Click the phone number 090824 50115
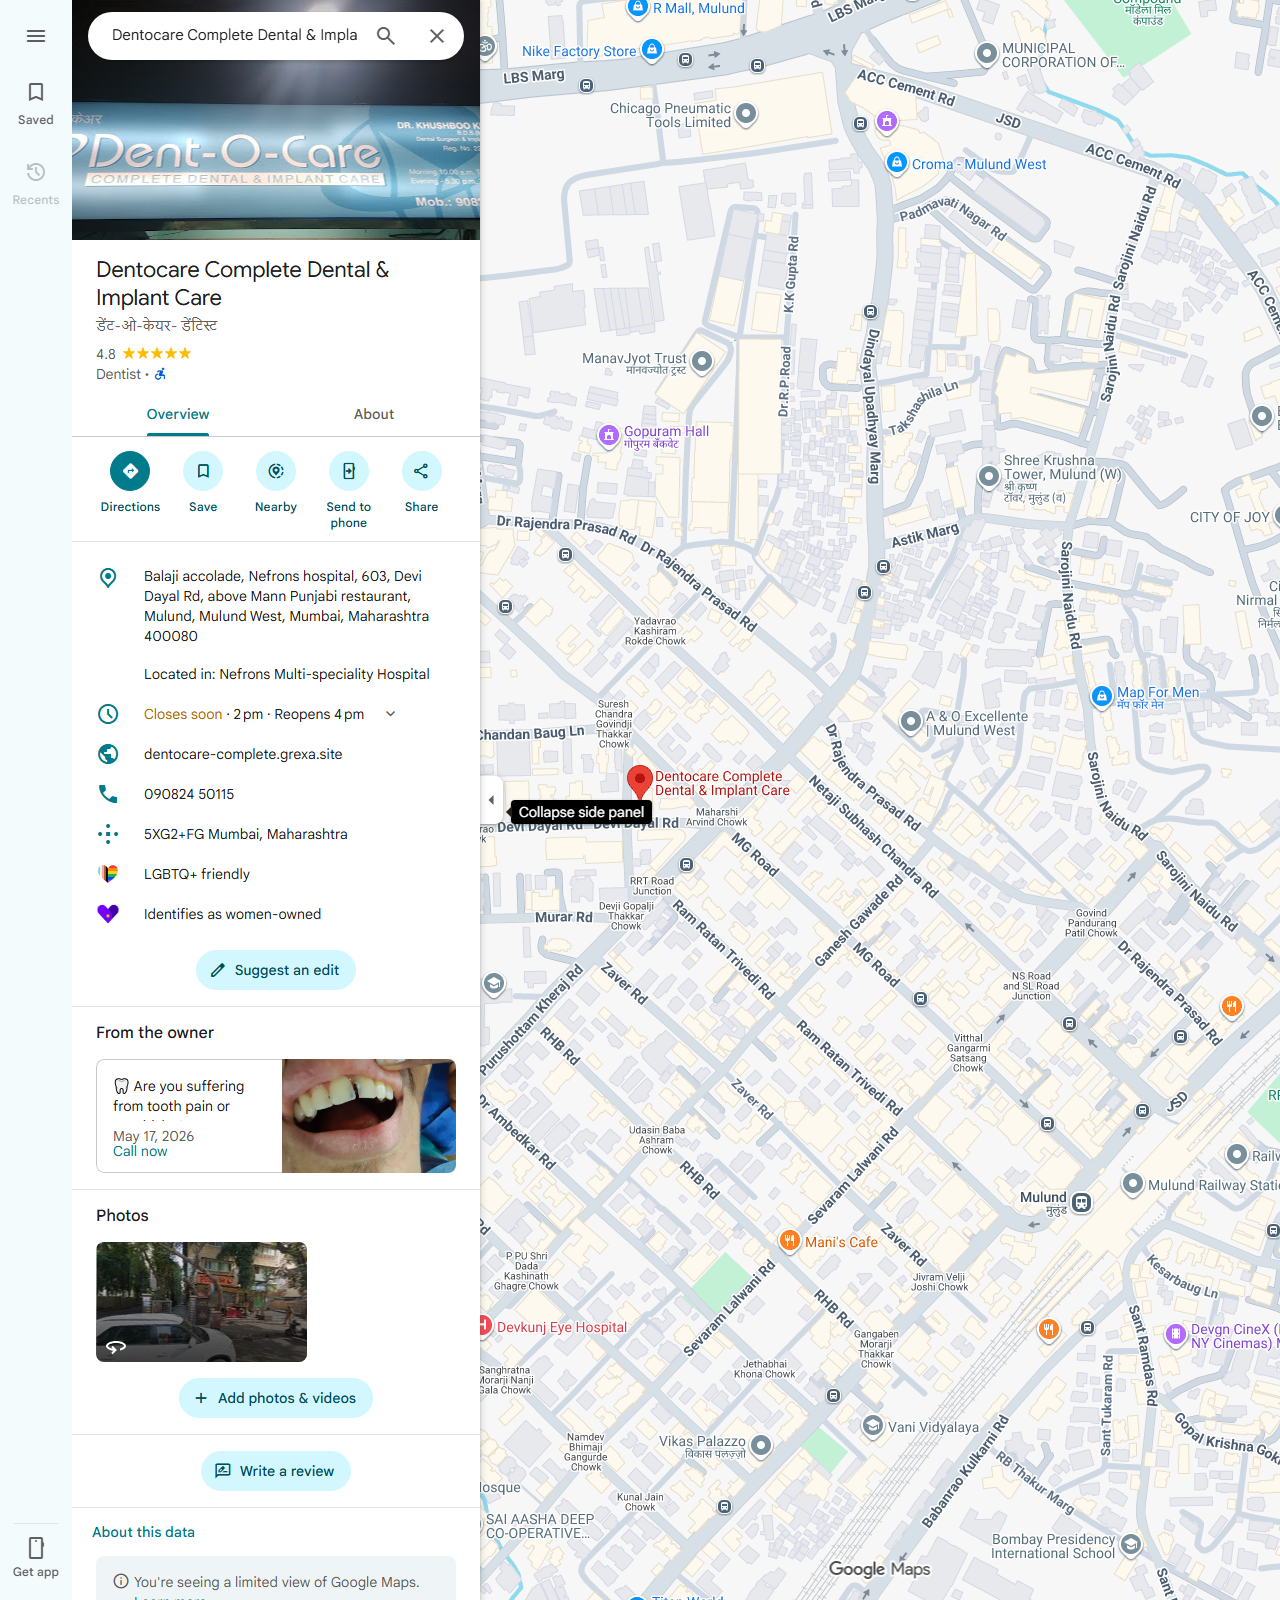 pyautogui.click(x=189, y=794)
